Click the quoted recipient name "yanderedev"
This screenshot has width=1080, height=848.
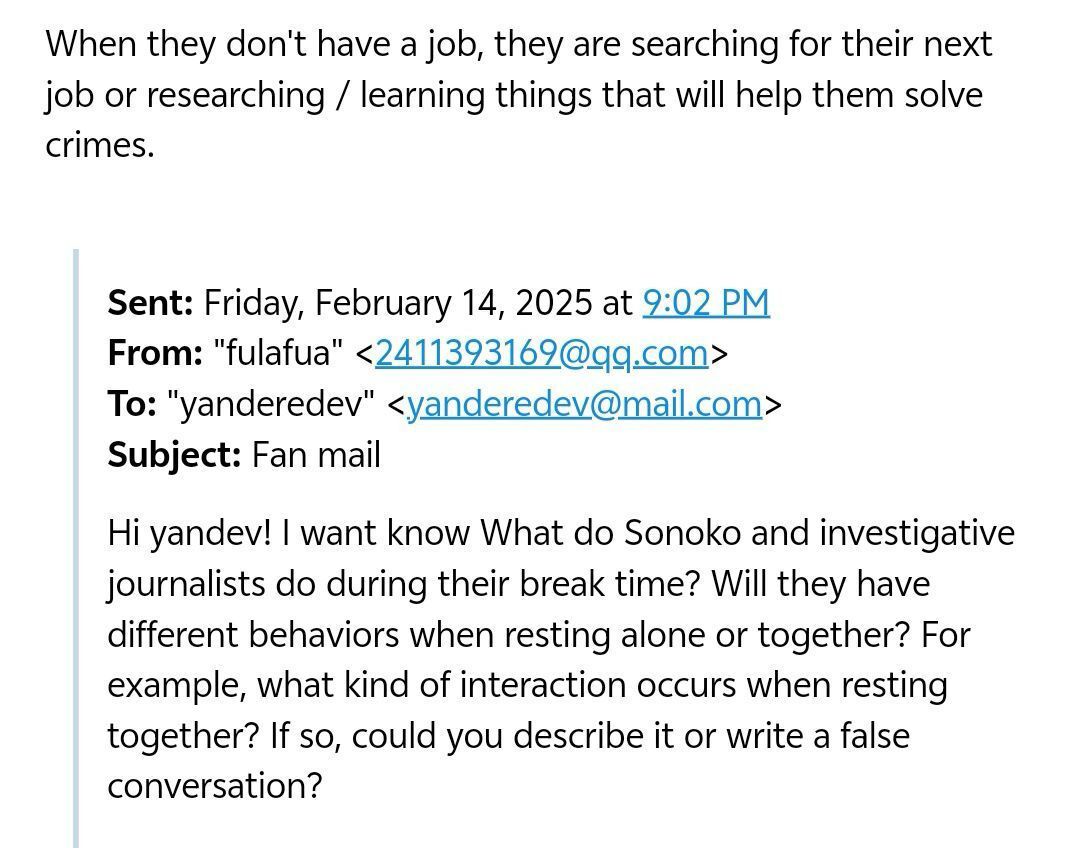coord(271,404)
